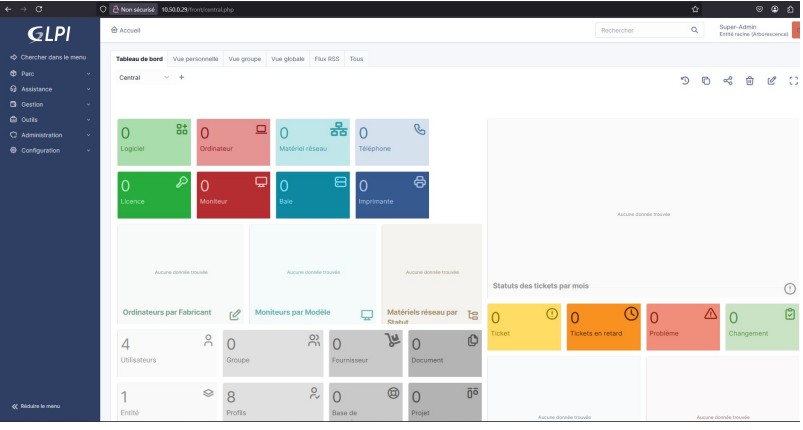The image size is (803, 430).
Task: Click the delete dashboard trash icon
Action: pyautogui.click(x=750, y=81)
